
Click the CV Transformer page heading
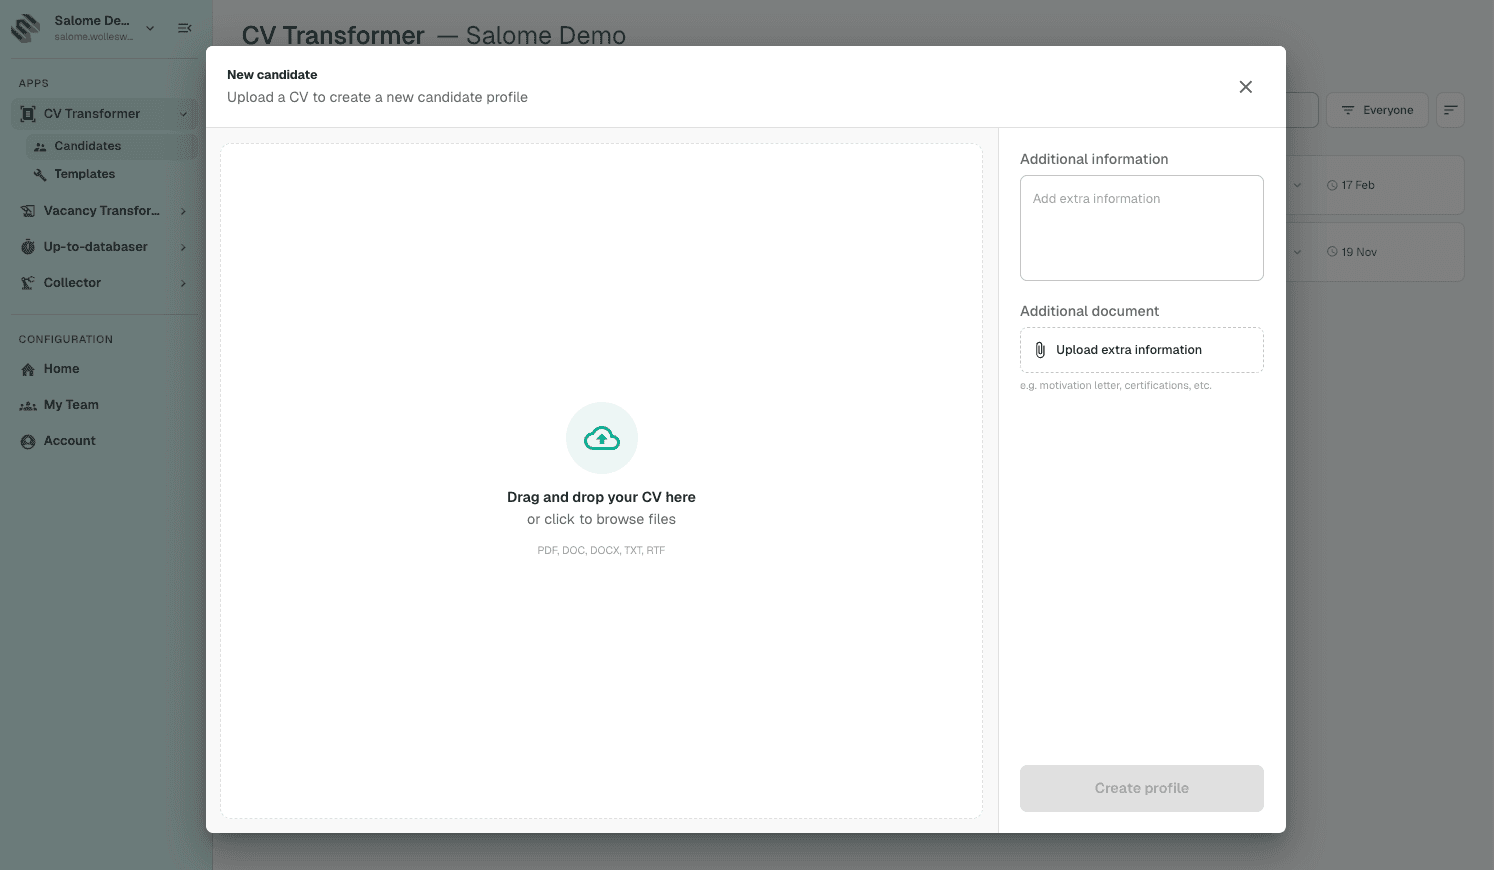point(333,35)
